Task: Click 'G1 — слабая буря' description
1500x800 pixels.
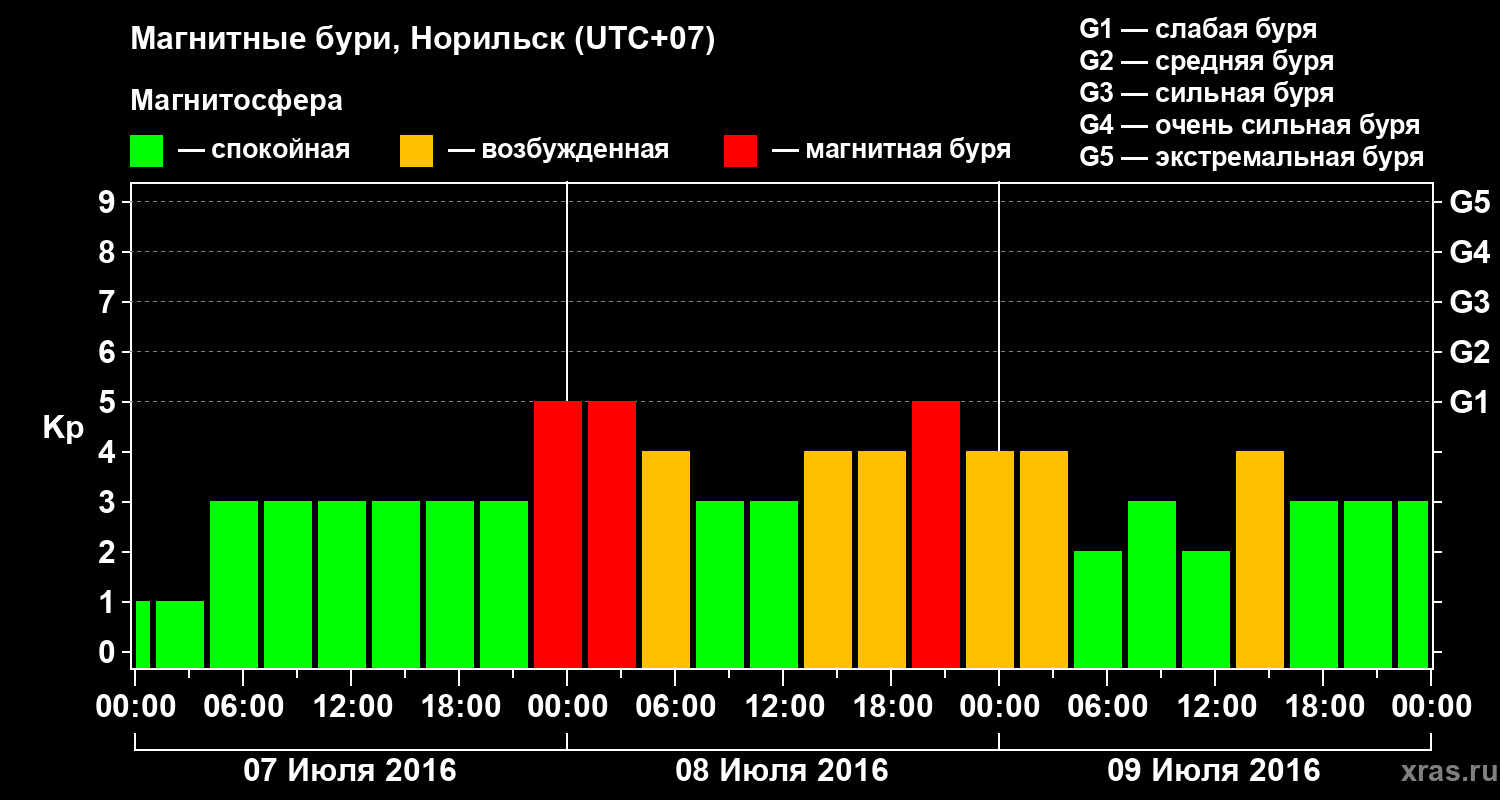Action: 1198,29
